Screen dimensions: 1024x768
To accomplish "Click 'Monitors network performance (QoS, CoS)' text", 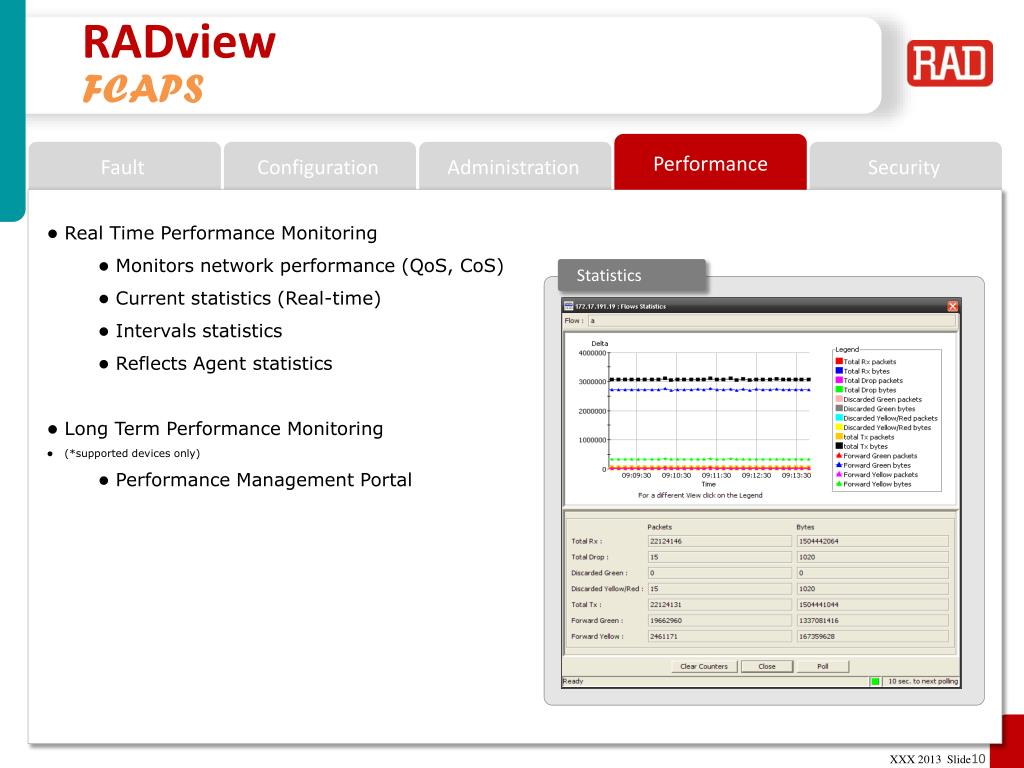I will click(310, 266).
